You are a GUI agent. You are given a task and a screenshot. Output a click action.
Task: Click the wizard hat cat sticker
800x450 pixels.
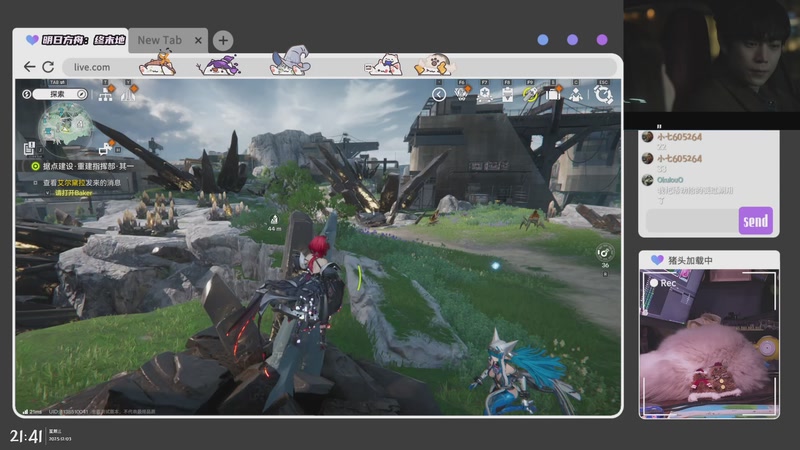[291, 60]
